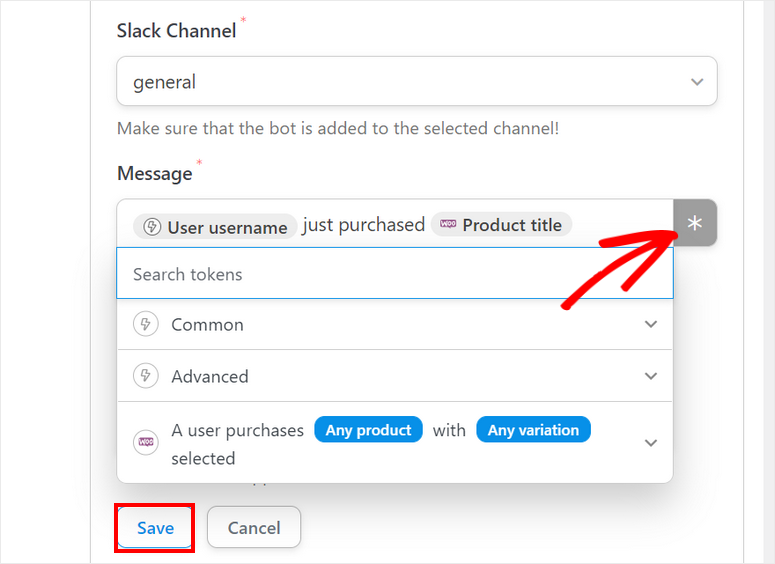Screen dimensions: 775x564
Task: Cancel editing the action
Action: [x=253, y=528]
